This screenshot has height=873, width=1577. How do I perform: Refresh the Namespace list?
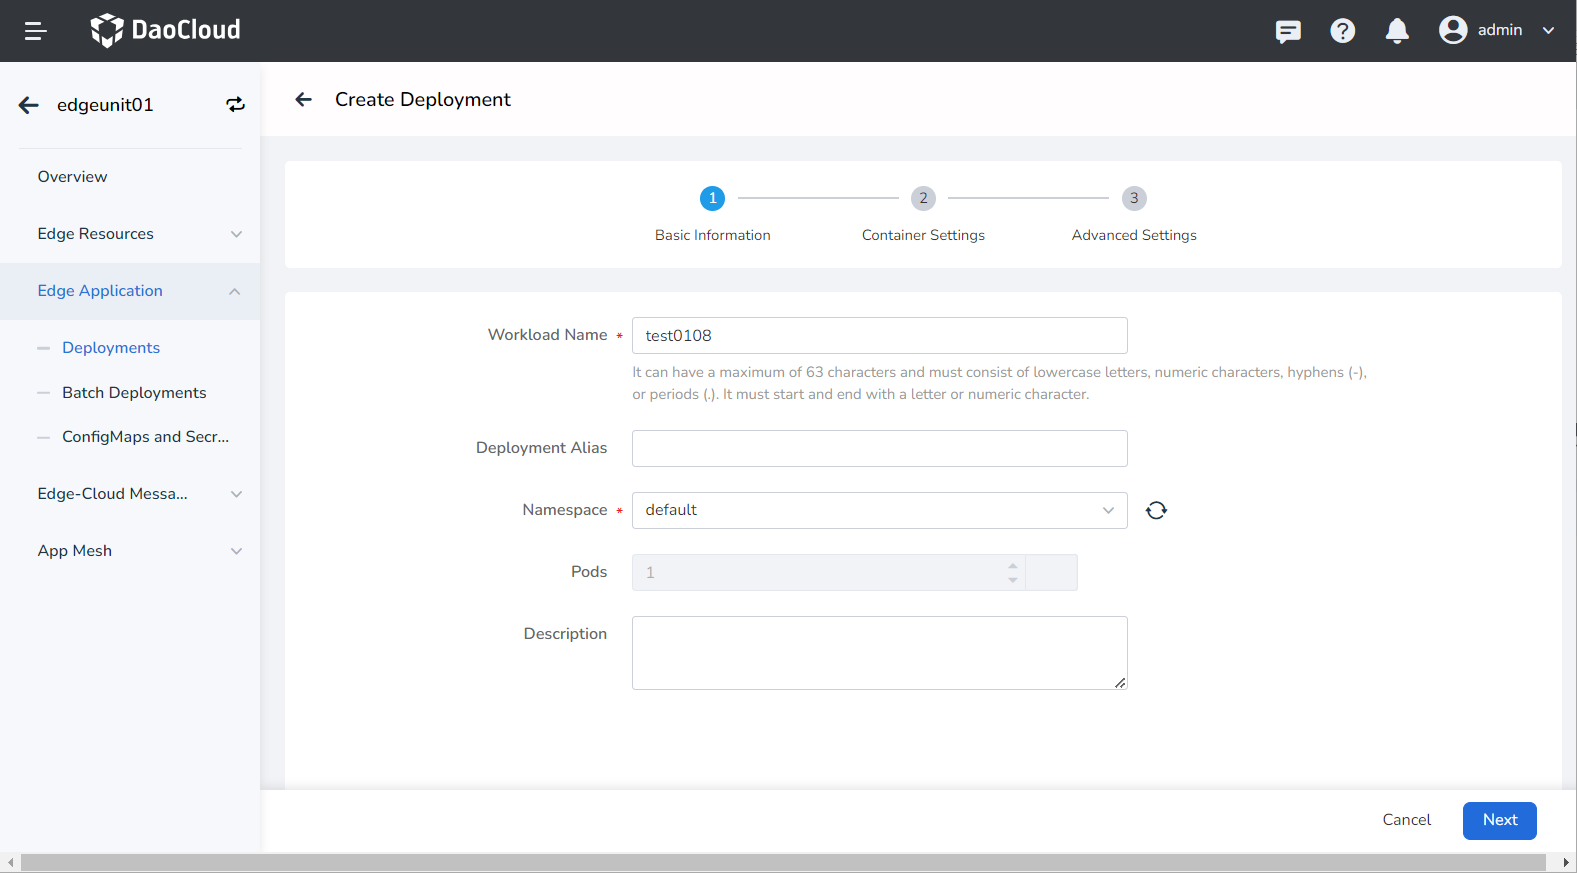[x=1156, y=510]
